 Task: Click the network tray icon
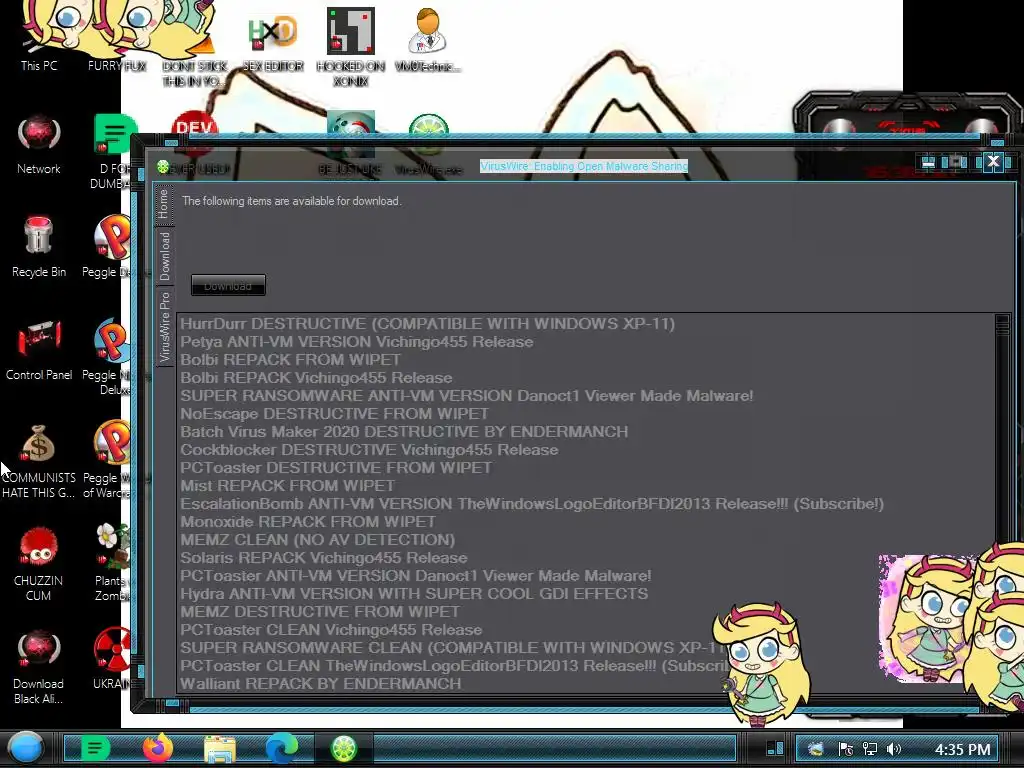click(869, 749)
